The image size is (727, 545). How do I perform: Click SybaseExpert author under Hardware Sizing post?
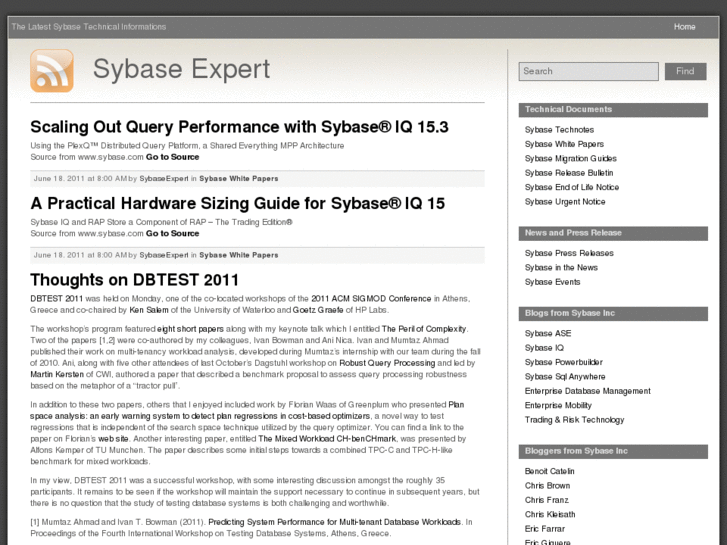164,255
